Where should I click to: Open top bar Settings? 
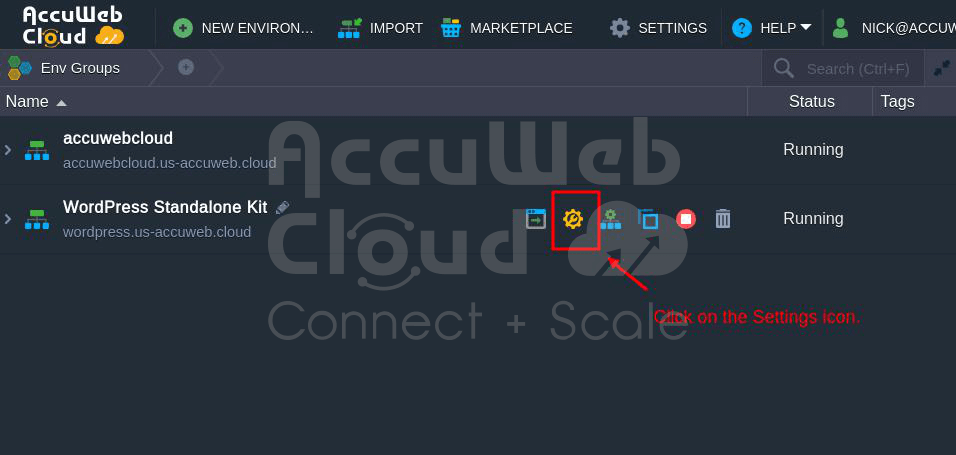(x=658, y=27)
